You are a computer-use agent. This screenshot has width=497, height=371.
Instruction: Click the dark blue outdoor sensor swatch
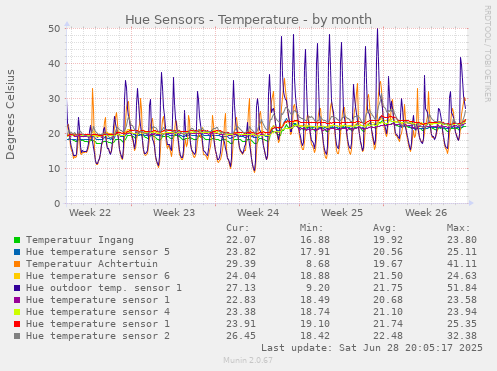17,288
